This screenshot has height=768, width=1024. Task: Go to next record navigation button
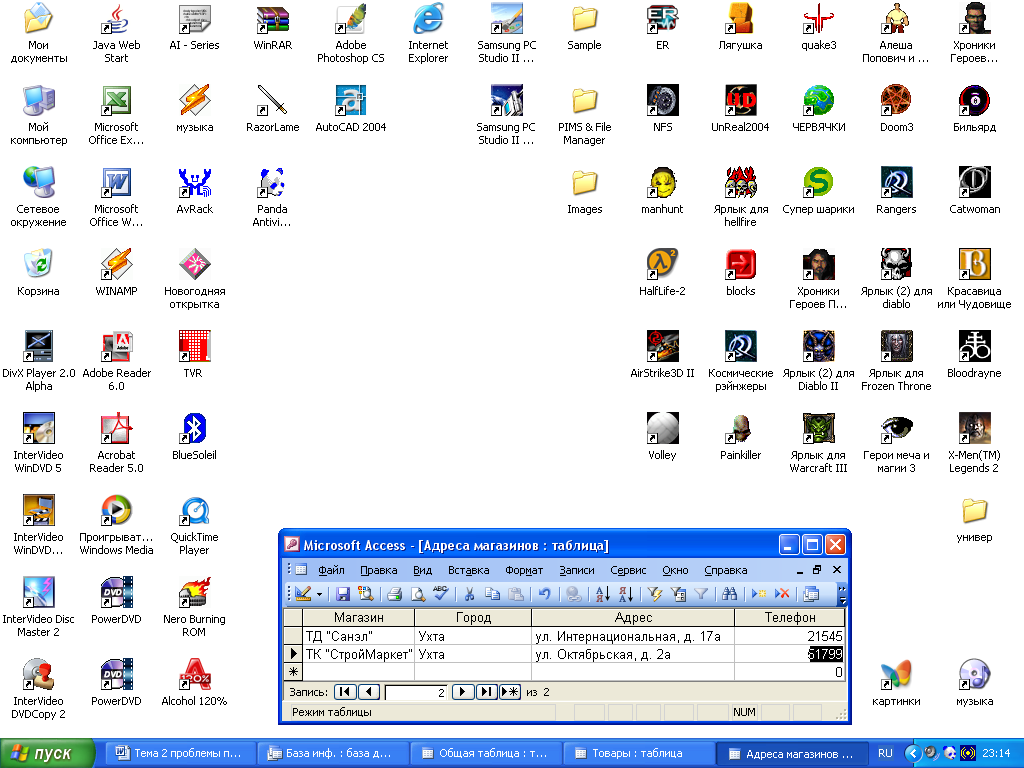tap(462, 692)
